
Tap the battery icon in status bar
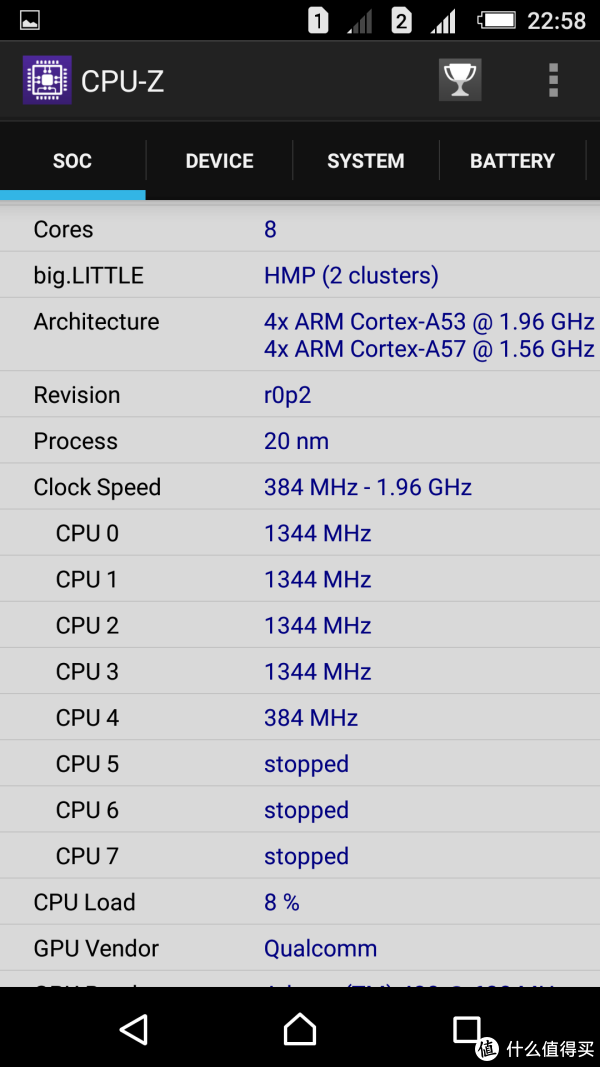click(497, 20)
